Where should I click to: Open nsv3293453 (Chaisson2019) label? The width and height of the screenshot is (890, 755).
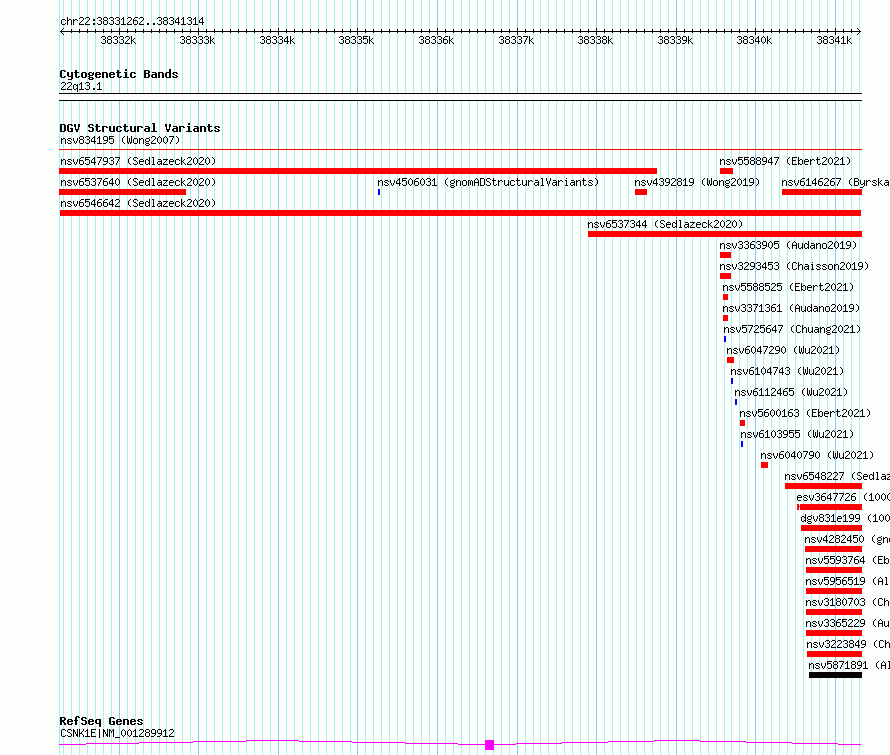(794, 266)
